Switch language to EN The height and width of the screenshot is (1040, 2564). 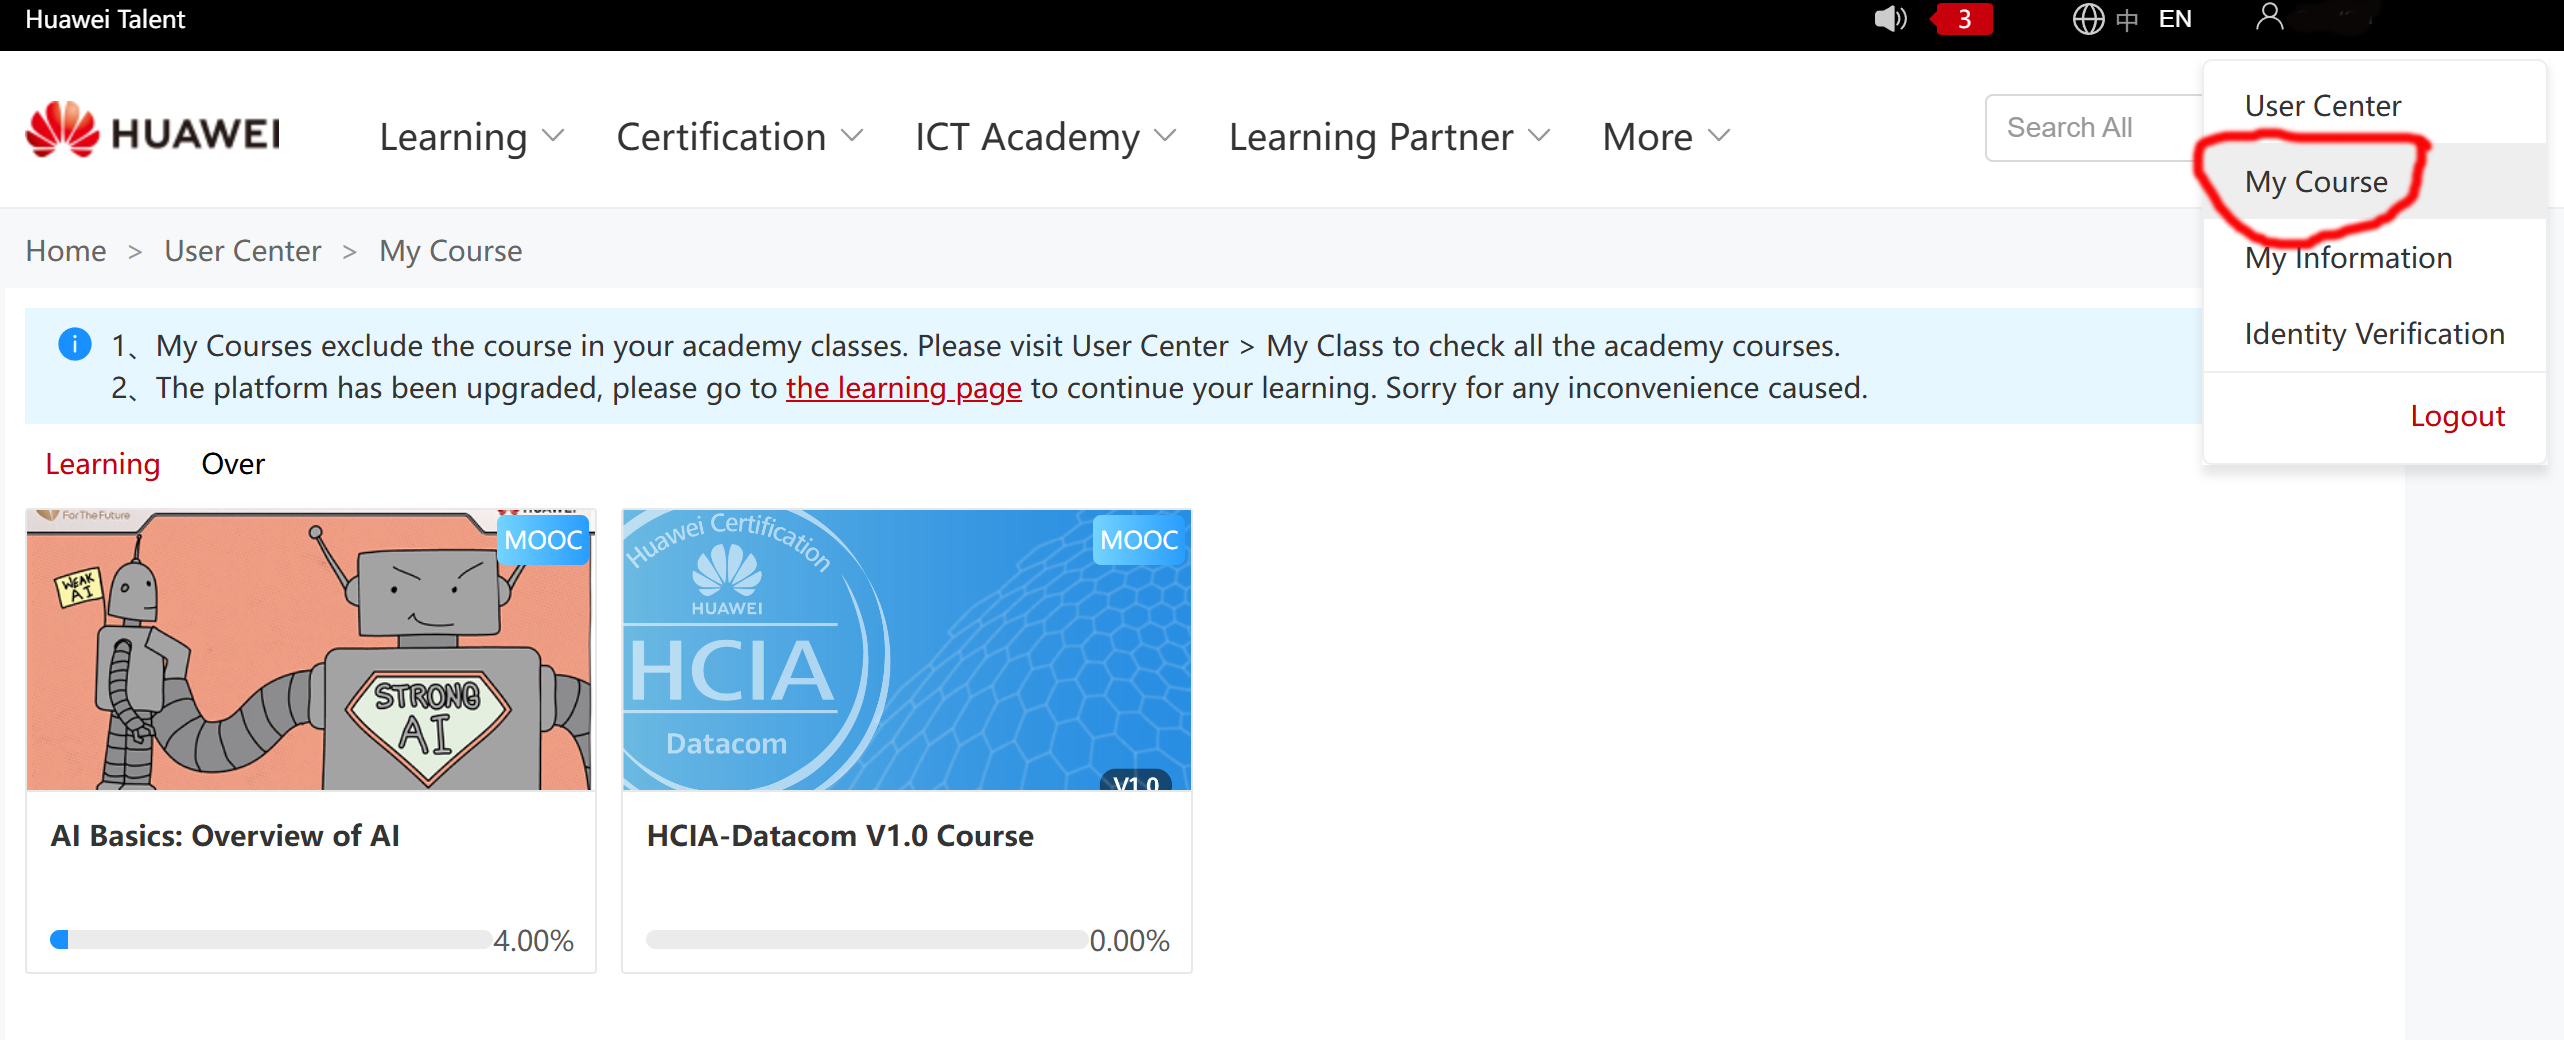(2175, 19)
